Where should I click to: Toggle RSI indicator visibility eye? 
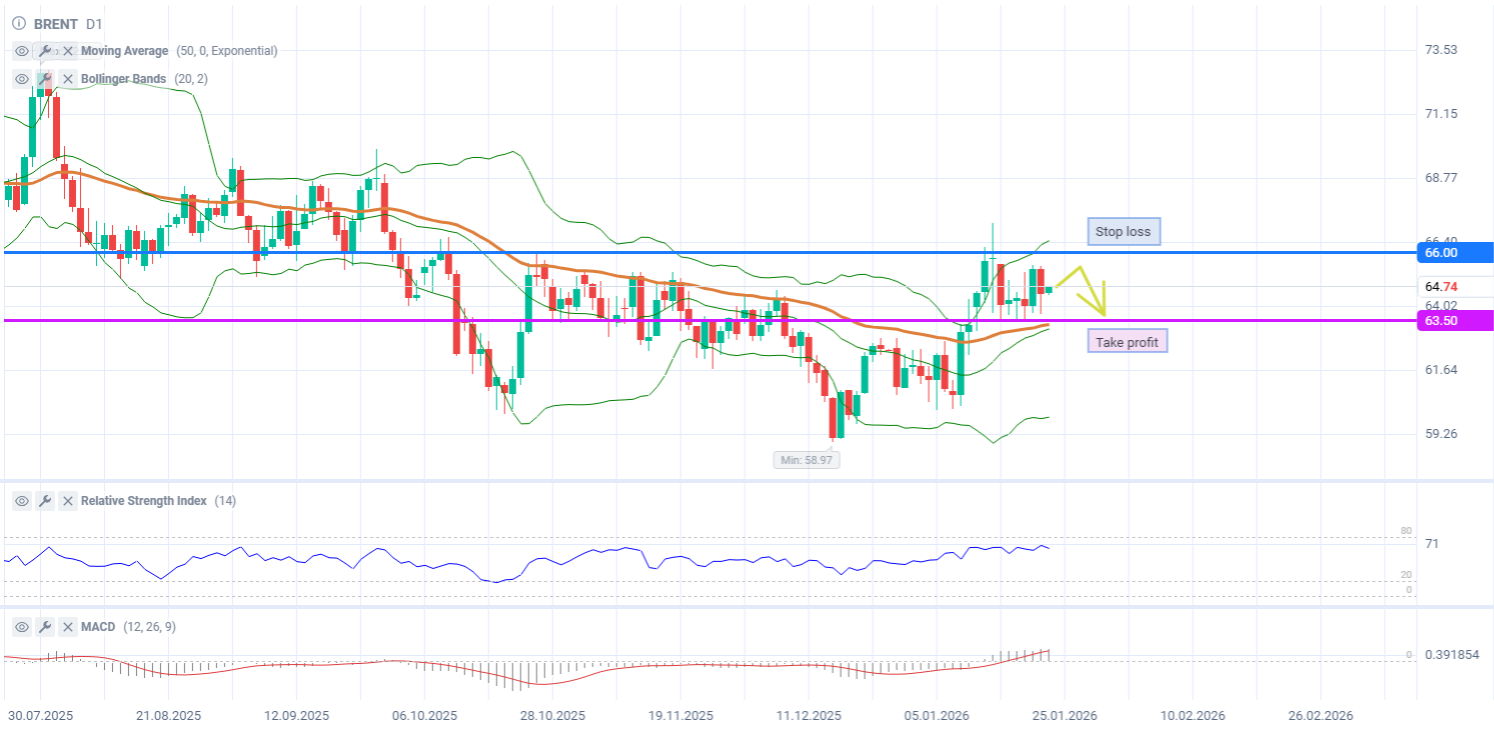coord(22,501)
